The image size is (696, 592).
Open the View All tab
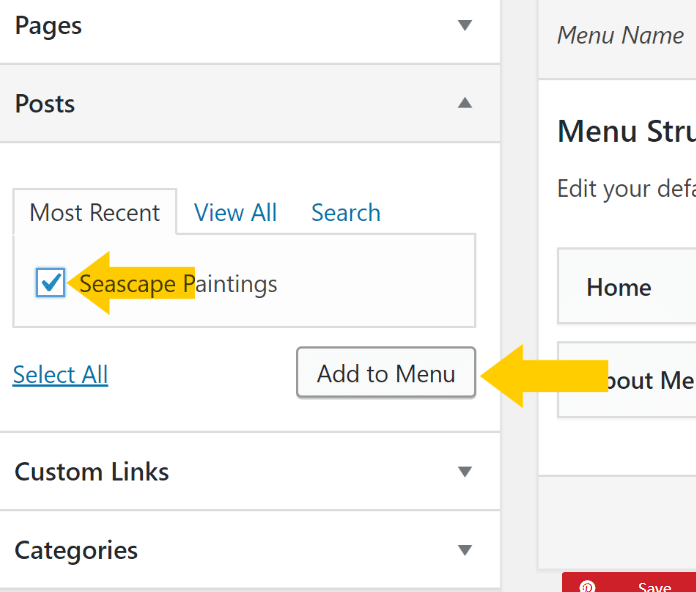[235, 213]
